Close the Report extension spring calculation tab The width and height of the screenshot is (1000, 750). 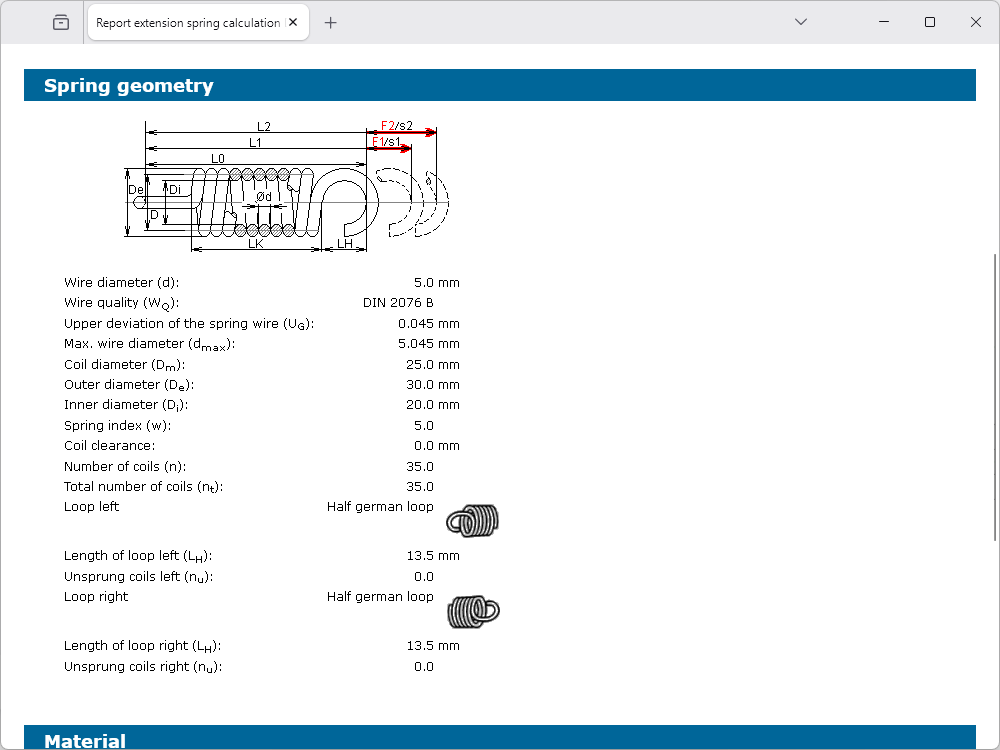(x=294, y=23)
